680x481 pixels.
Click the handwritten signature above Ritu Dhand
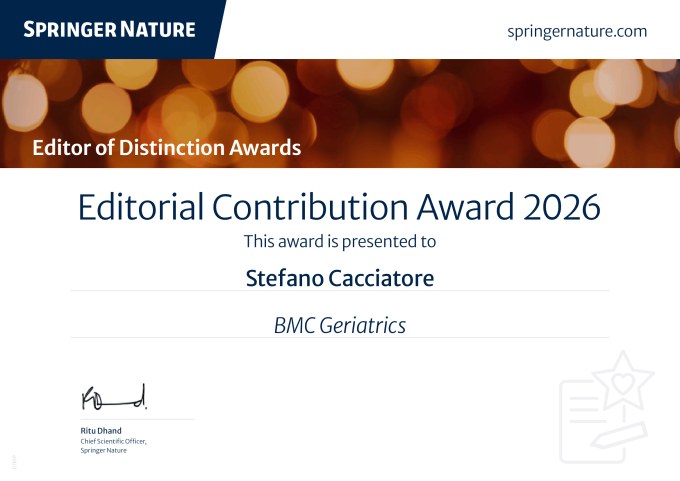[114, 397]
